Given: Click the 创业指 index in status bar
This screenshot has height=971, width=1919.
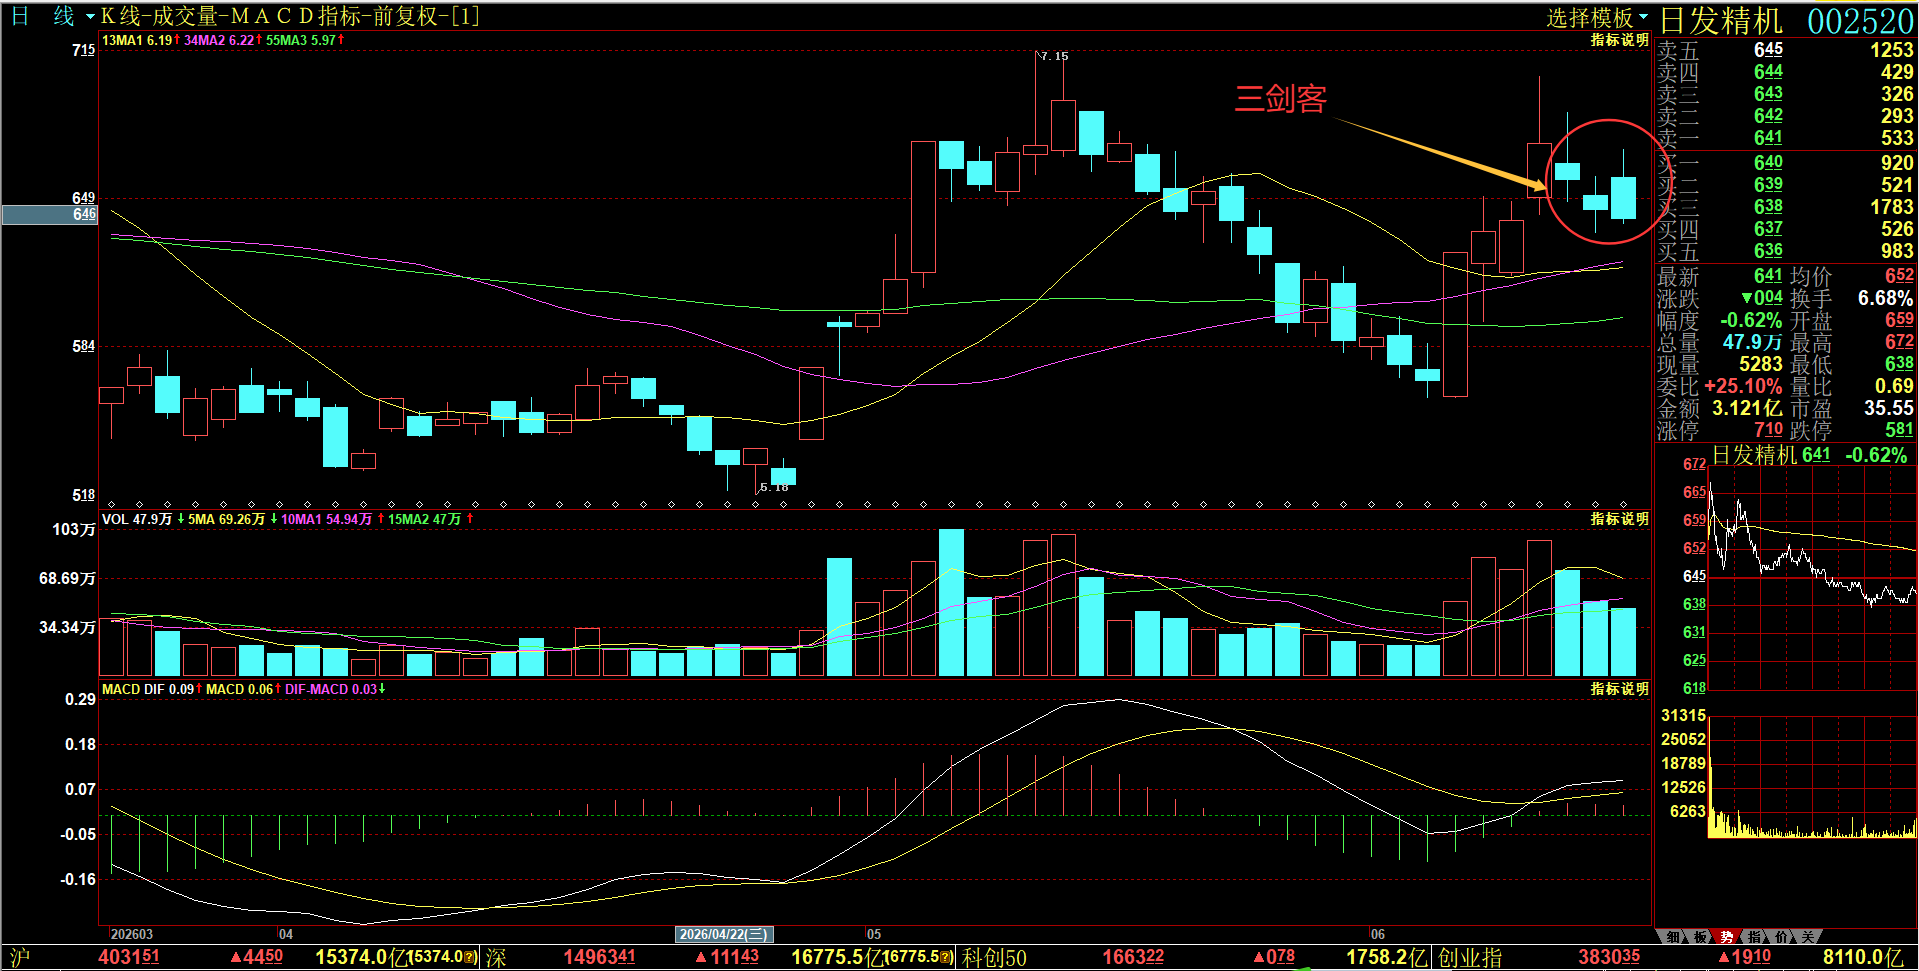Looking at the screenshot, I should [1470, 957].
